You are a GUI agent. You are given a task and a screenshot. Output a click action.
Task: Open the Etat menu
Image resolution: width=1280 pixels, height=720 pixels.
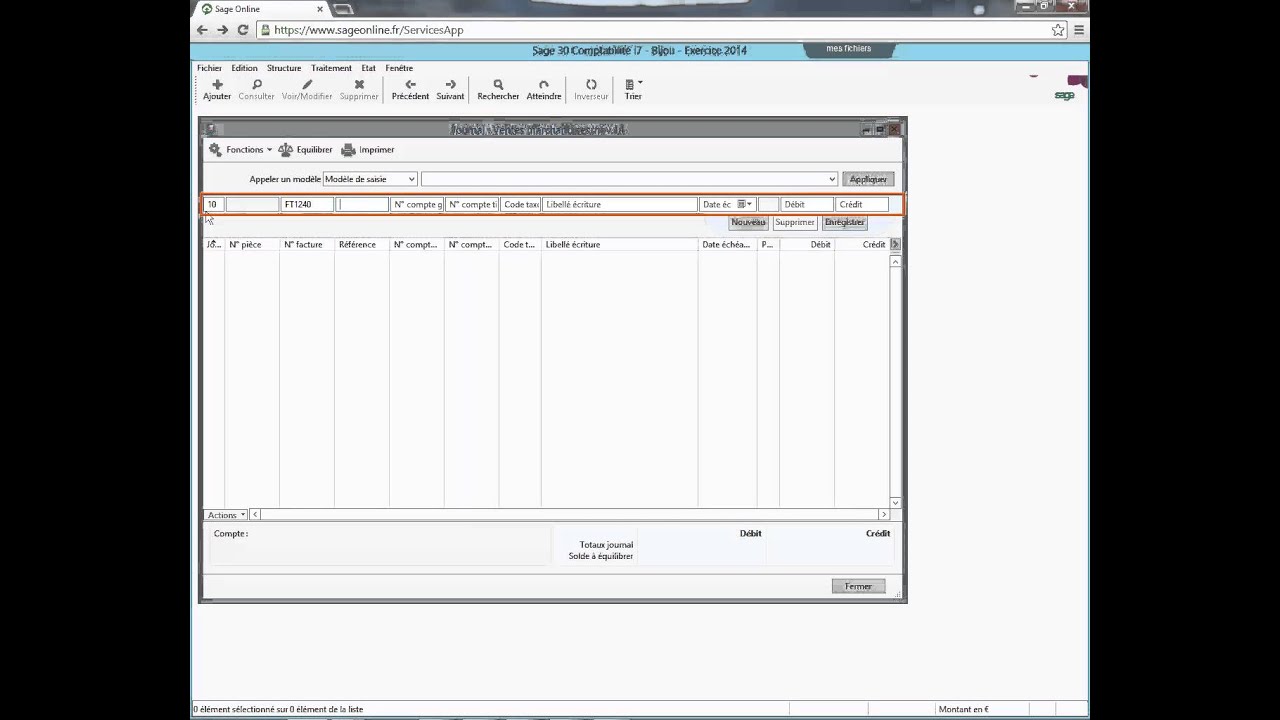(x=368, y=68)
